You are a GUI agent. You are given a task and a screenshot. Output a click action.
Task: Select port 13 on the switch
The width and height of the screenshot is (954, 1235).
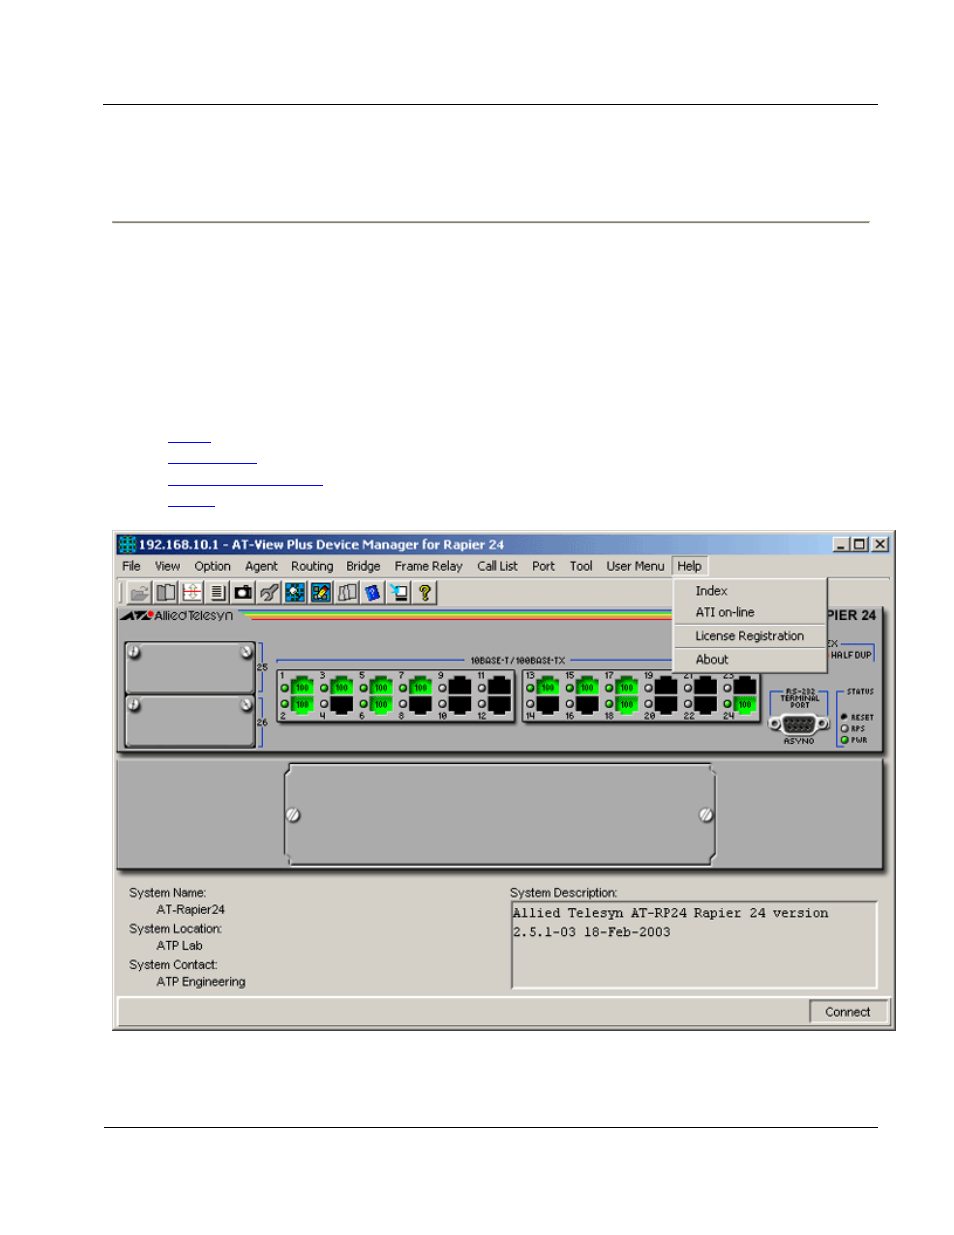click(x=548, y=687)
